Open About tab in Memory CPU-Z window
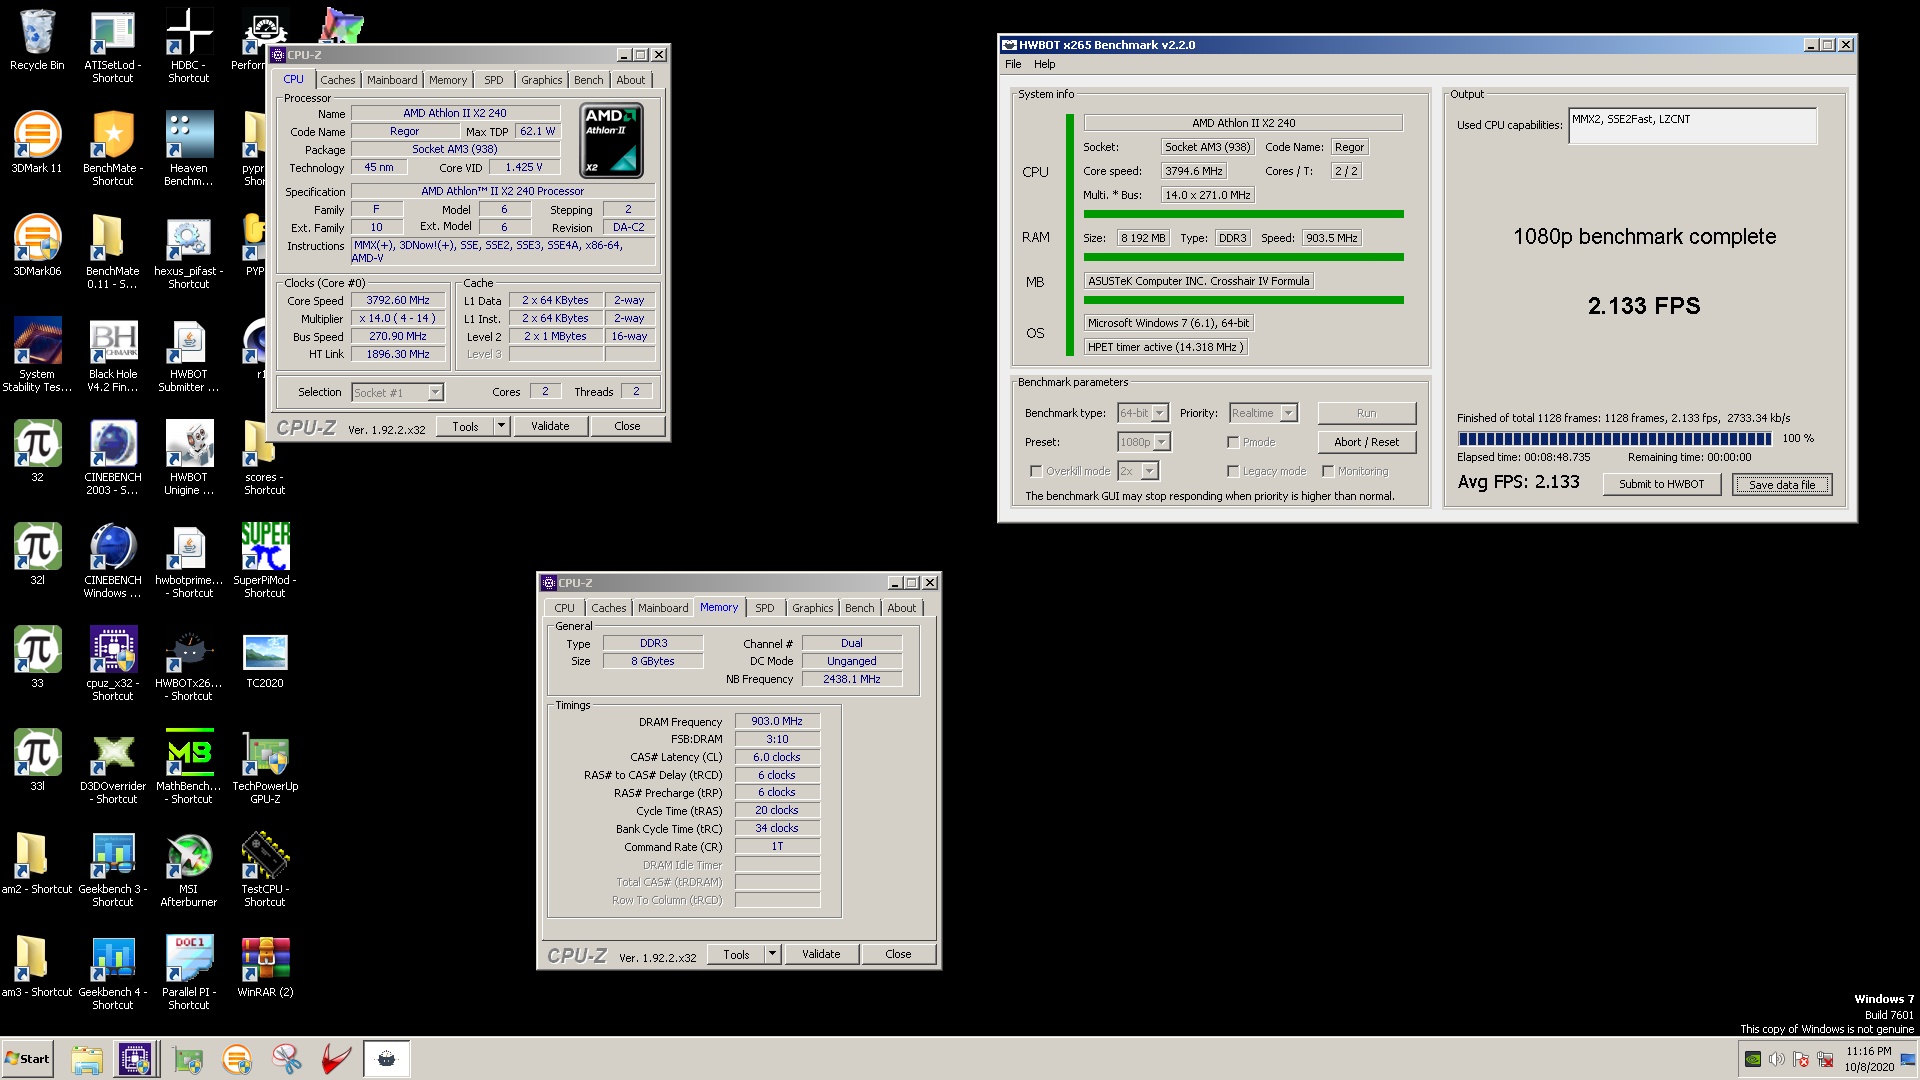This screenshot has height=1080, width=1920. pos(901,608)
